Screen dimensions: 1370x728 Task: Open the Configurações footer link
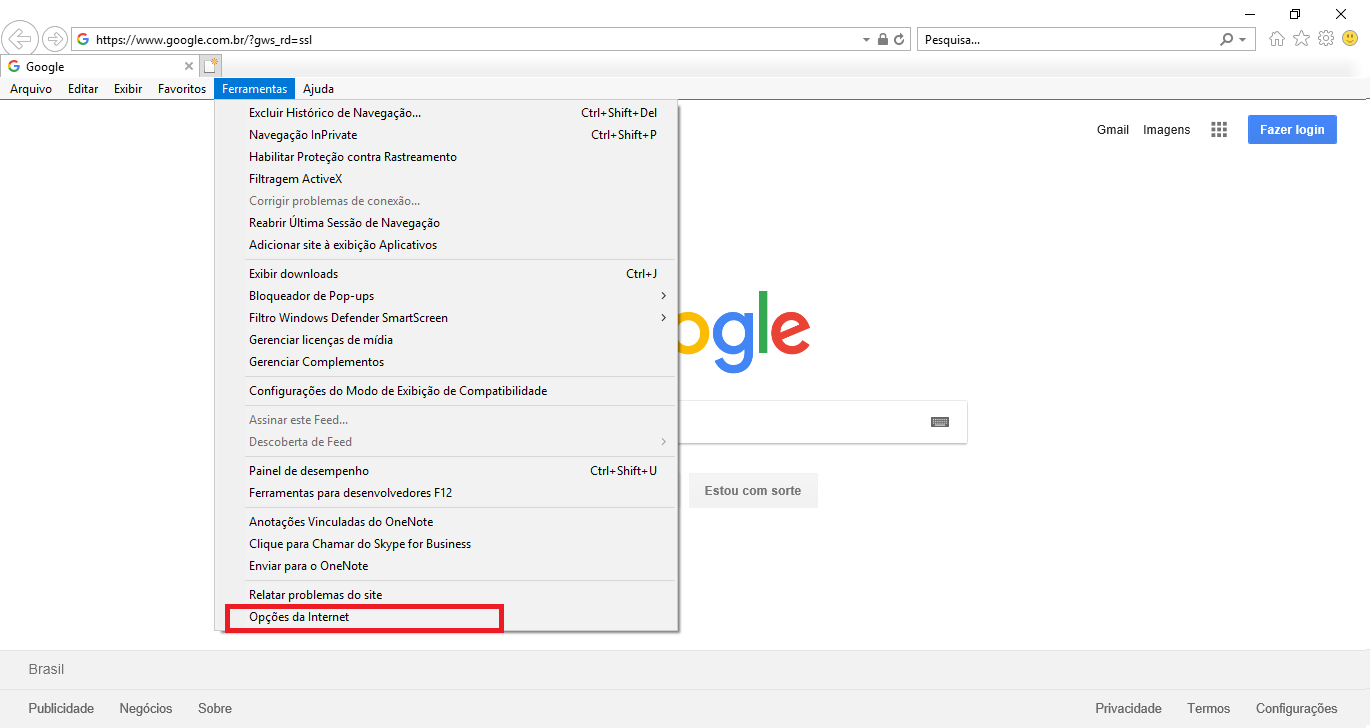coord(1296,708)
